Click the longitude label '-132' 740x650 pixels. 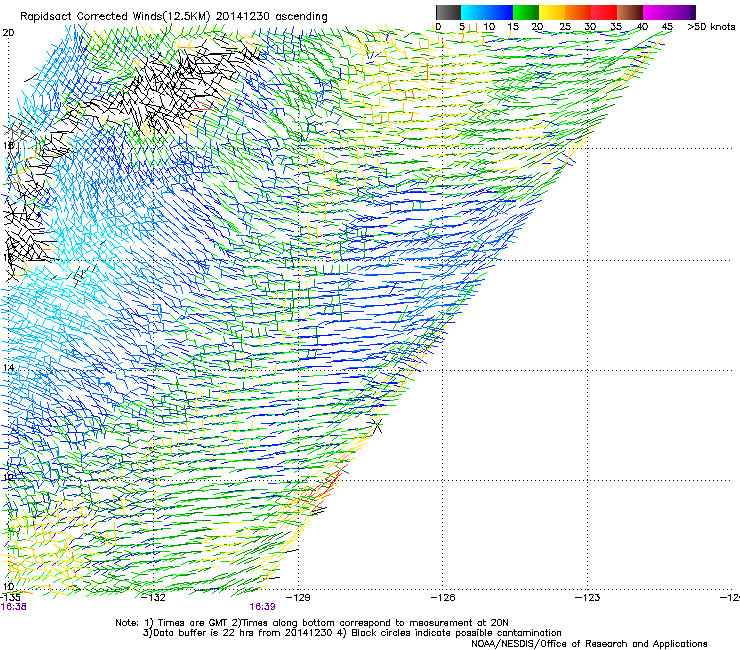pos(154,598)
